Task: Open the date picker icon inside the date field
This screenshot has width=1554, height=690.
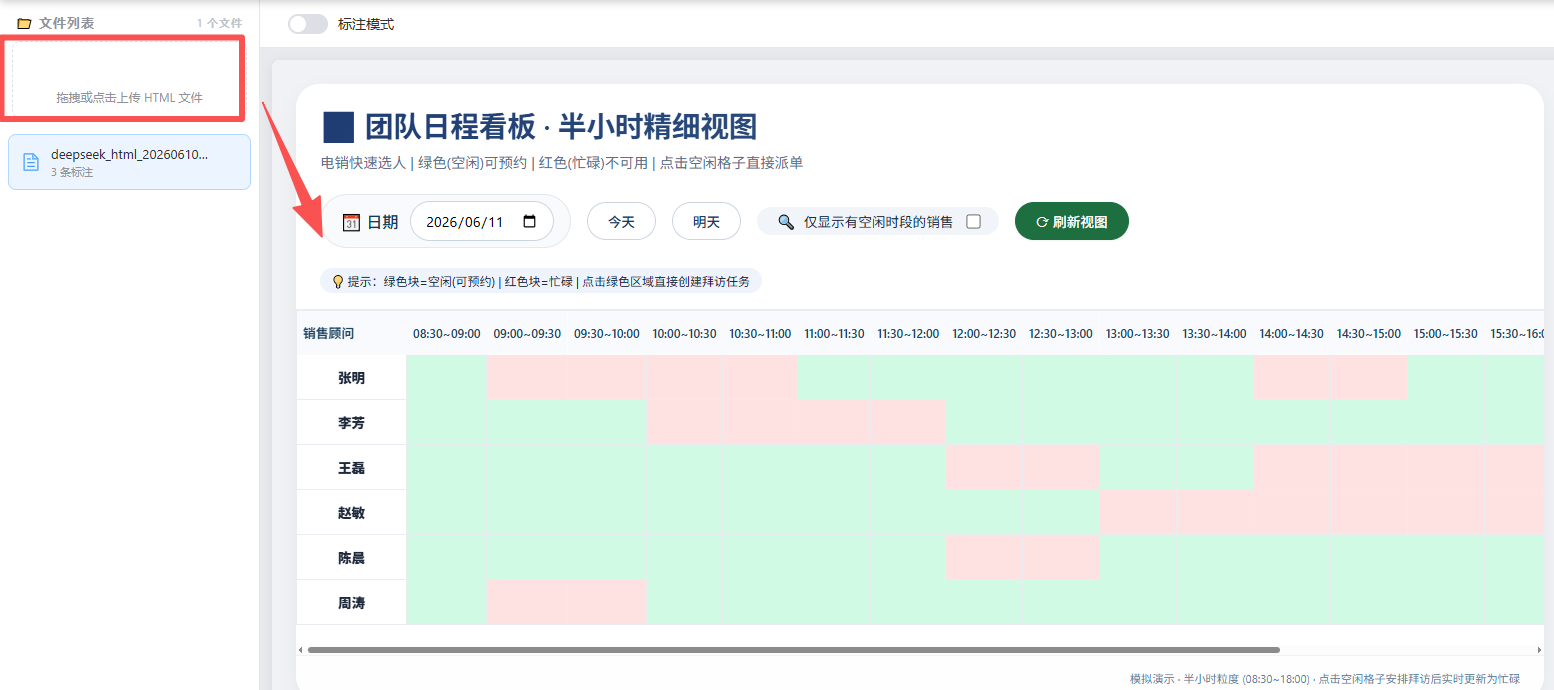Action: (530, 222)
